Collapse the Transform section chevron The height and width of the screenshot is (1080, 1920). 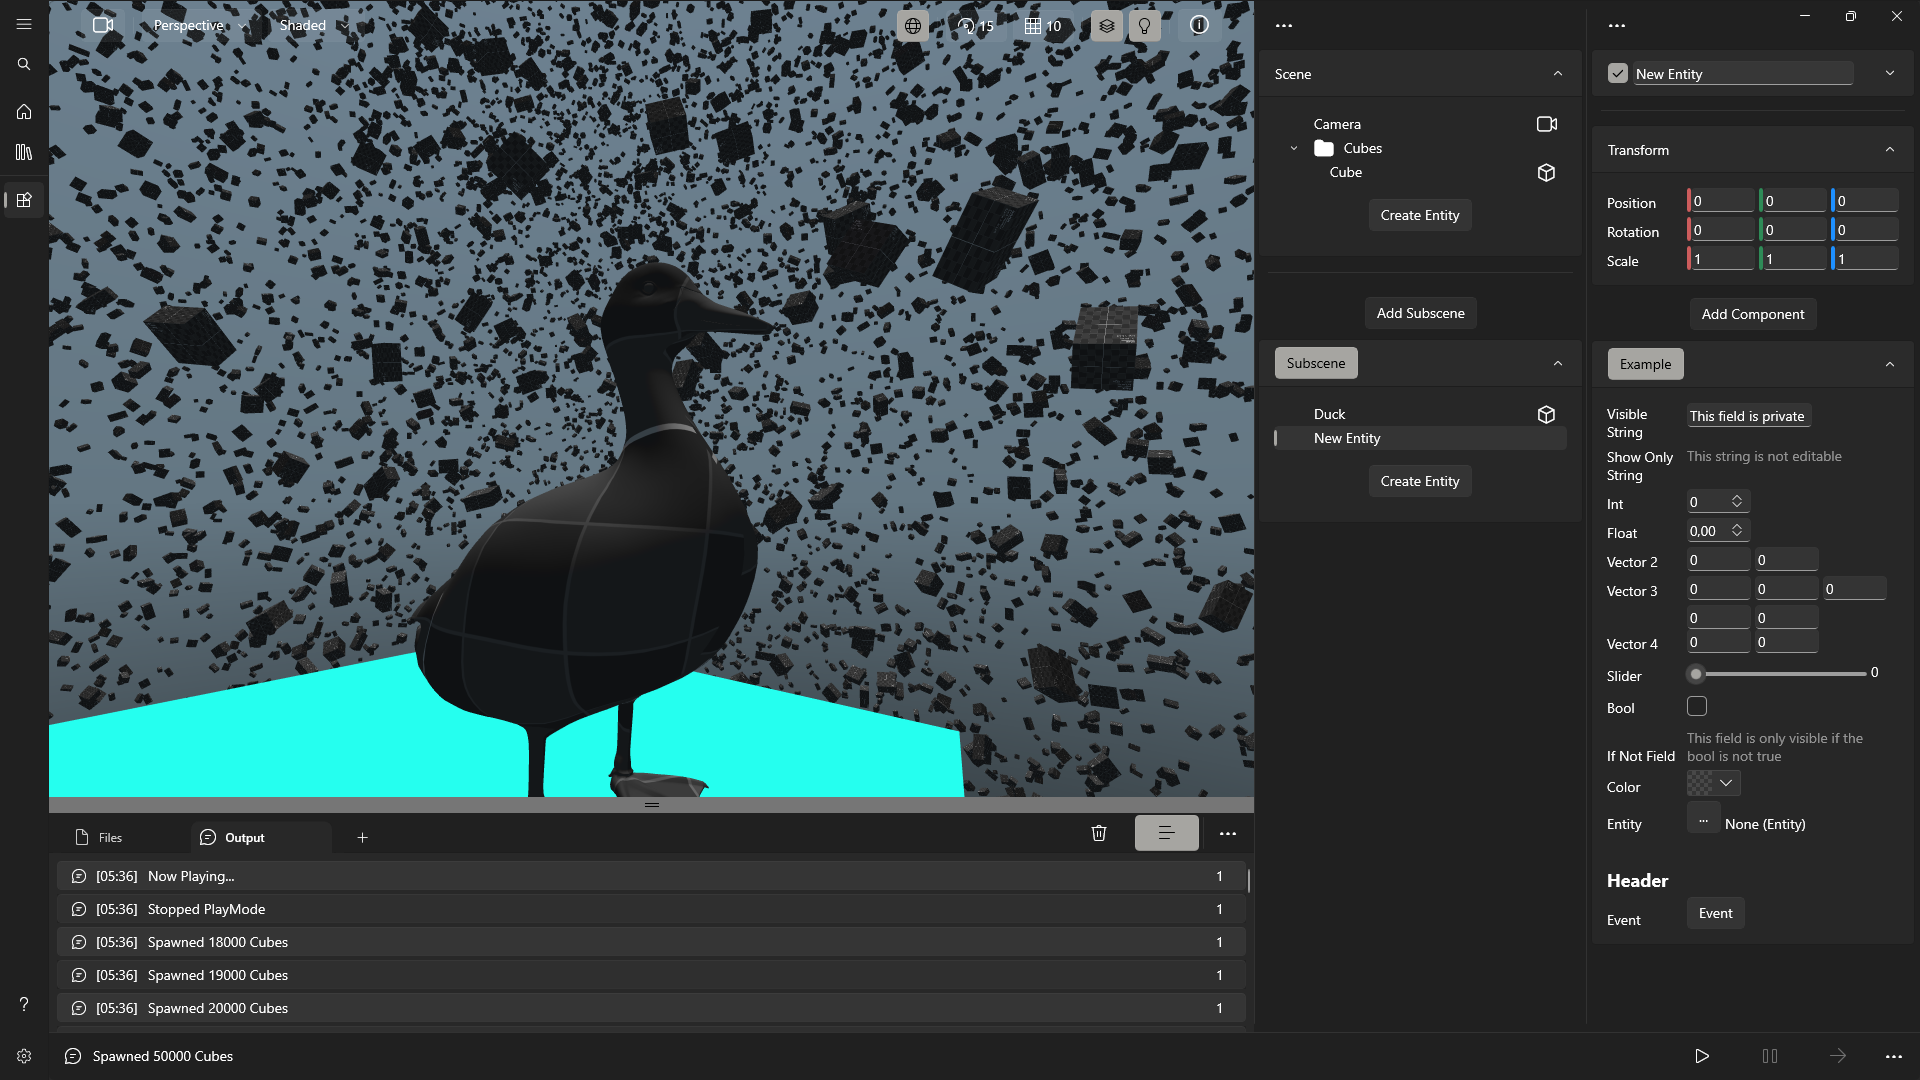[1890, 150]
